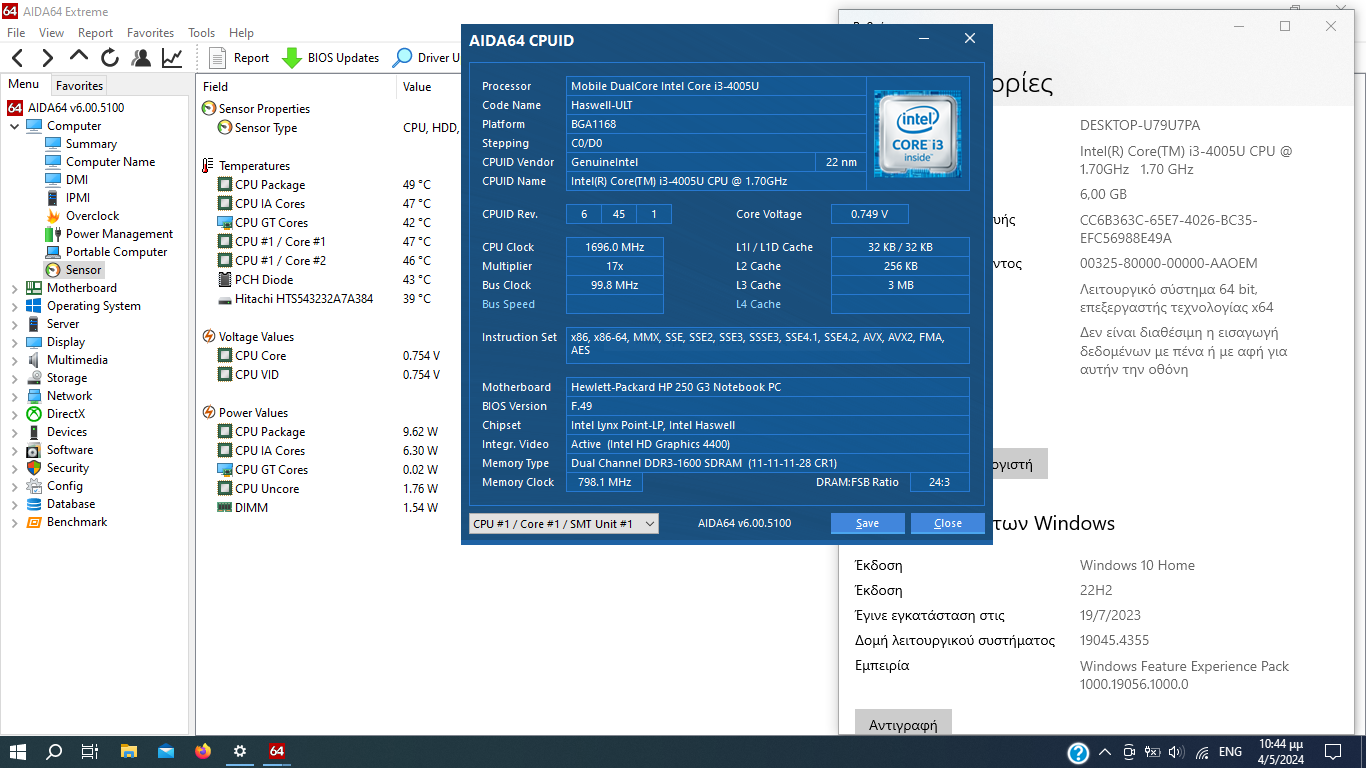Click Close in the CPUID dialog
This screenshot has height=768, width=1366.
[948, 523]
